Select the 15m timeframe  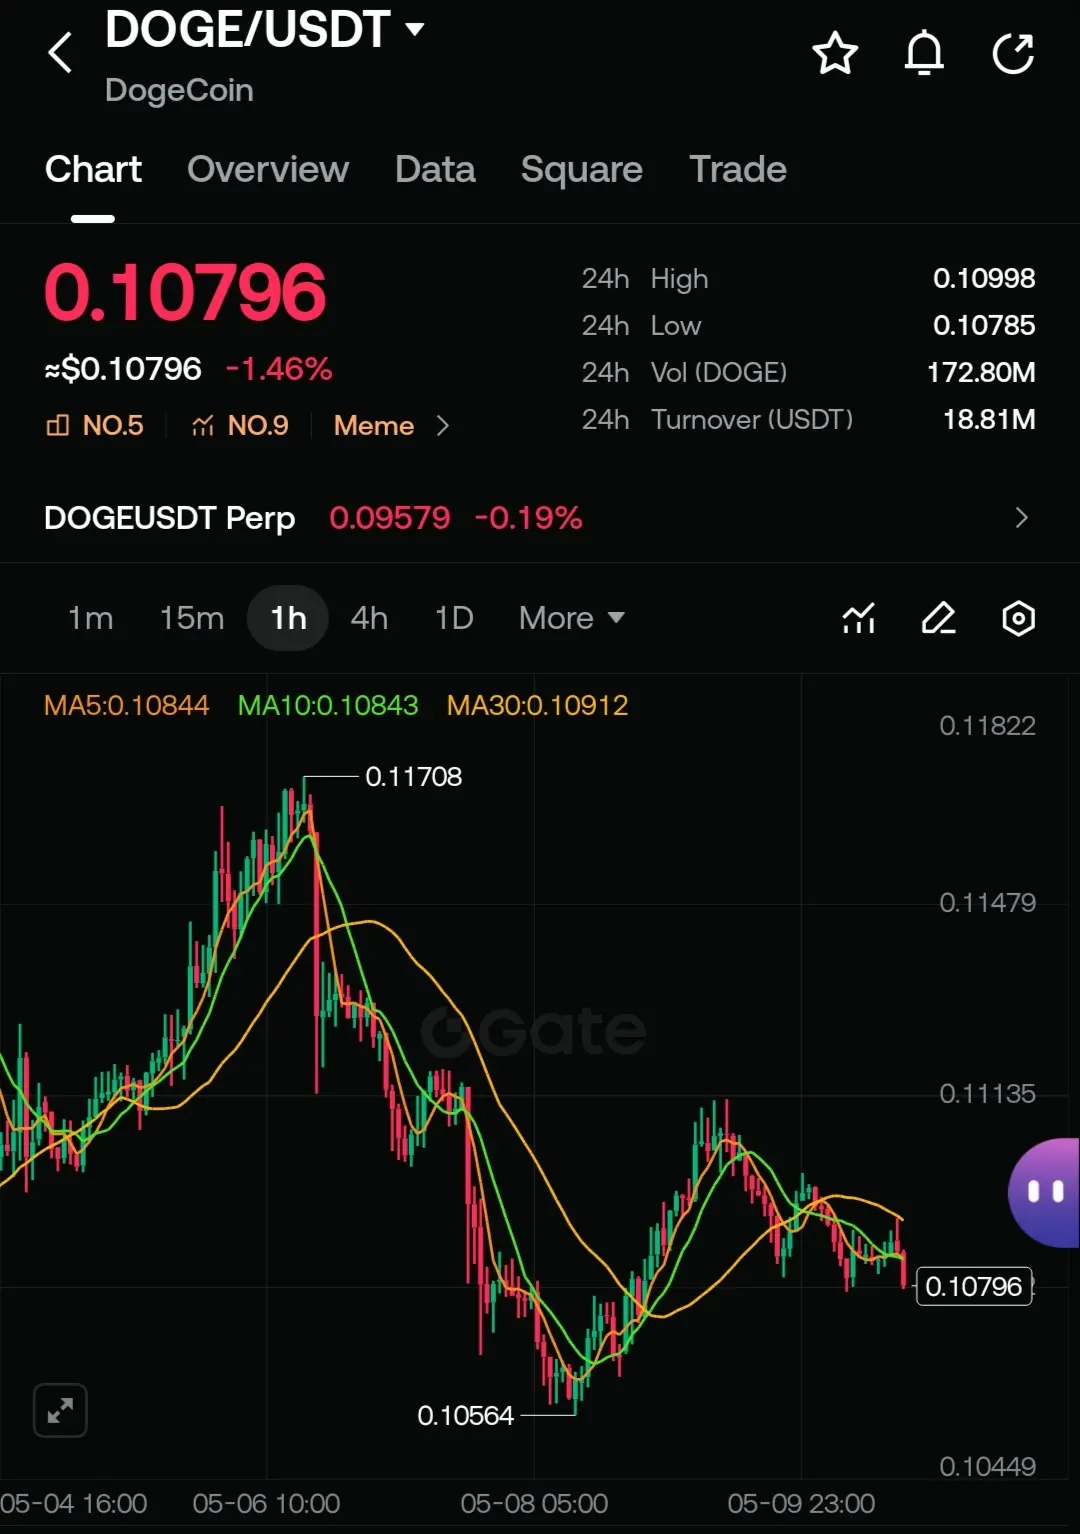click(x=192, y=618)
